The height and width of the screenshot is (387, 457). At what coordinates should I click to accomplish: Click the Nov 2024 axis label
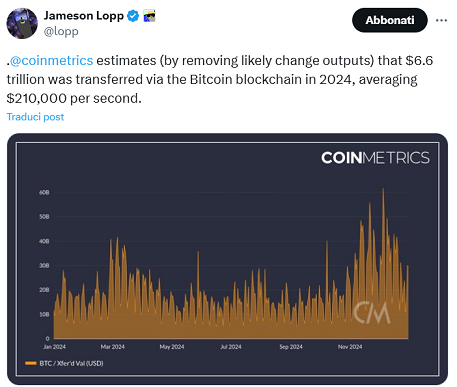tap(350, 347)
